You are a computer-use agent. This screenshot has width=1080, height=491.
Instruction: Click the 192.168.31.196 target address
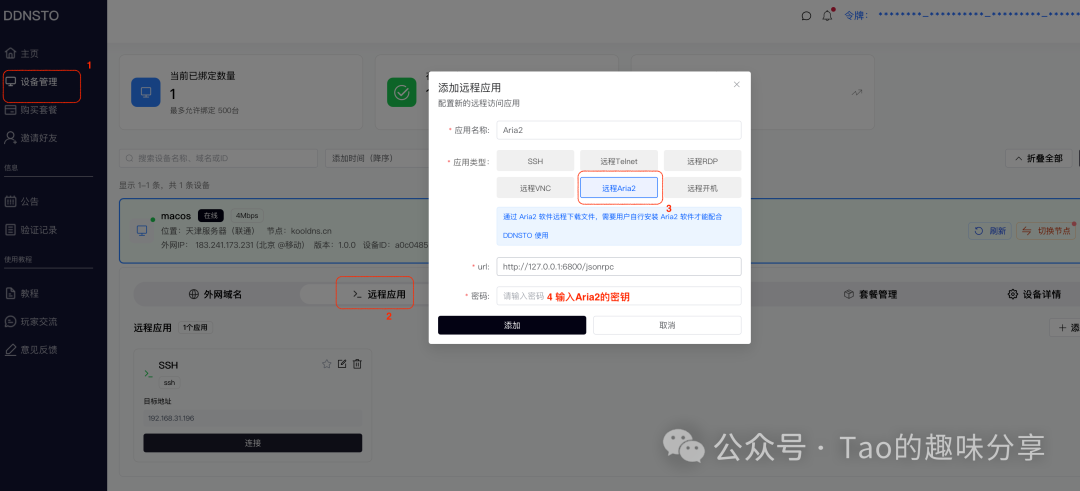click(x=253, y=418)
